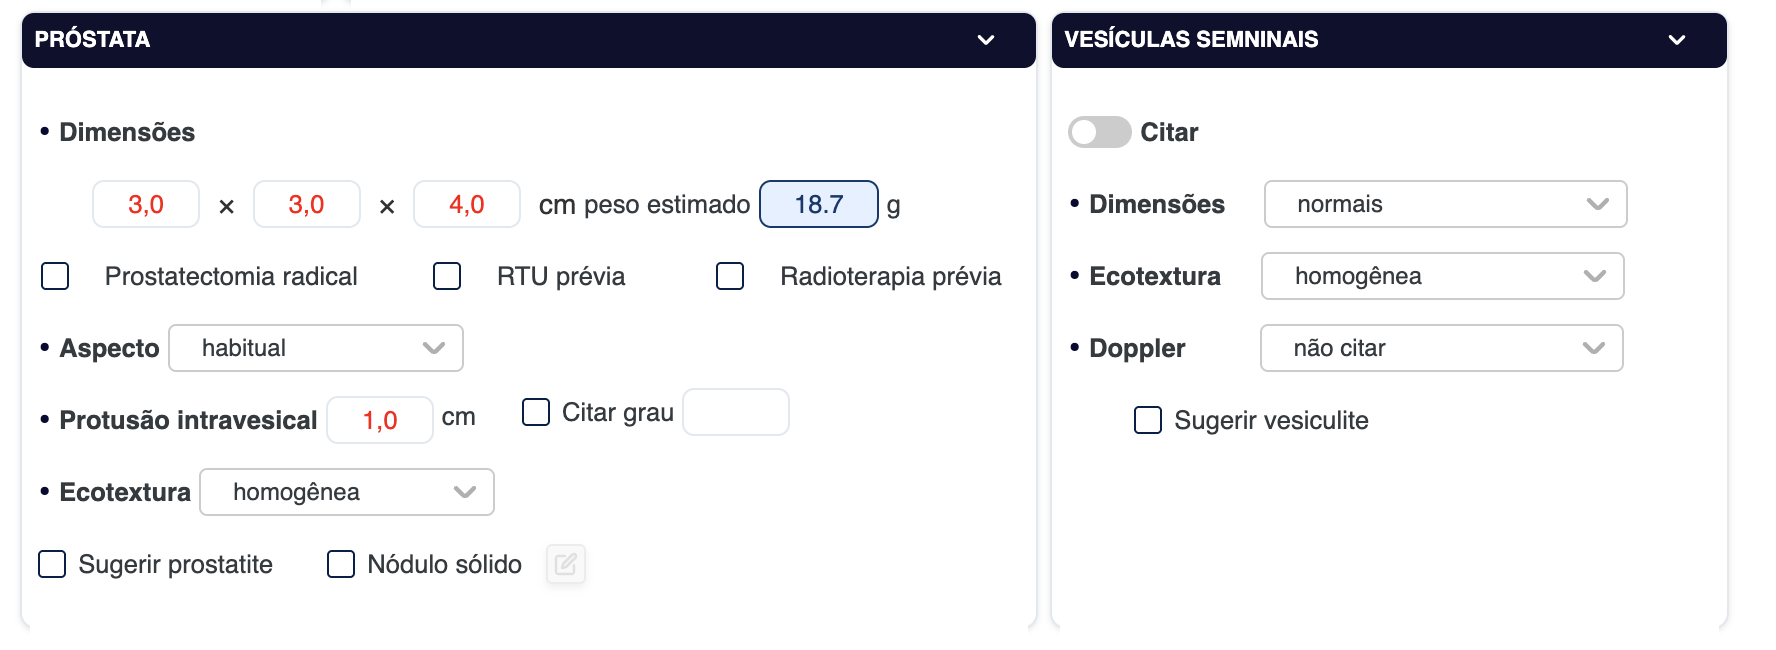Collapse the PRÓSTATA panel chevron
Screen dimensions: 1776x650
point(986,40)
